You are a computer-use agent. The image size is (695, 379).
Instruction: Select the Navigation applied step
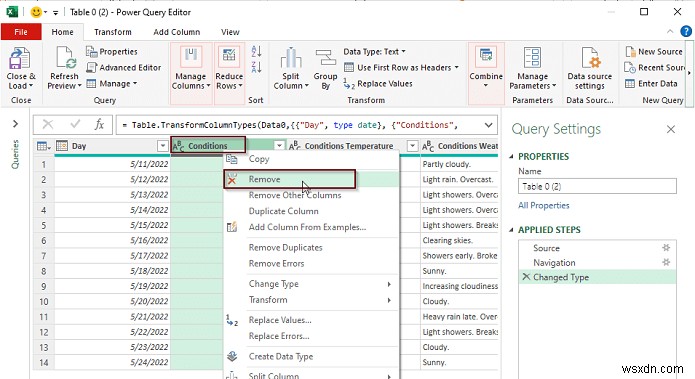(597, 262)
